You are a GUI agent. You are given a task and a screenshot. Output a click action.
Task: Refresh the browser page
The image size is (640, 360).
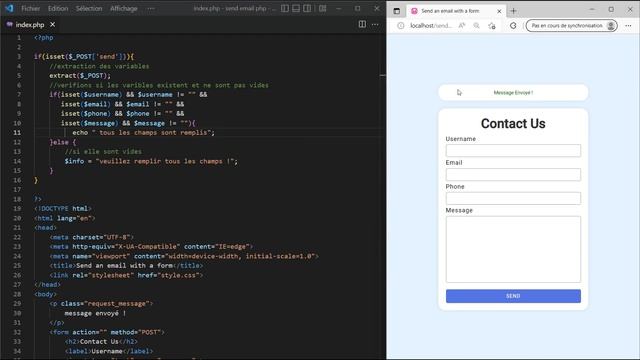tap(513, 26)
